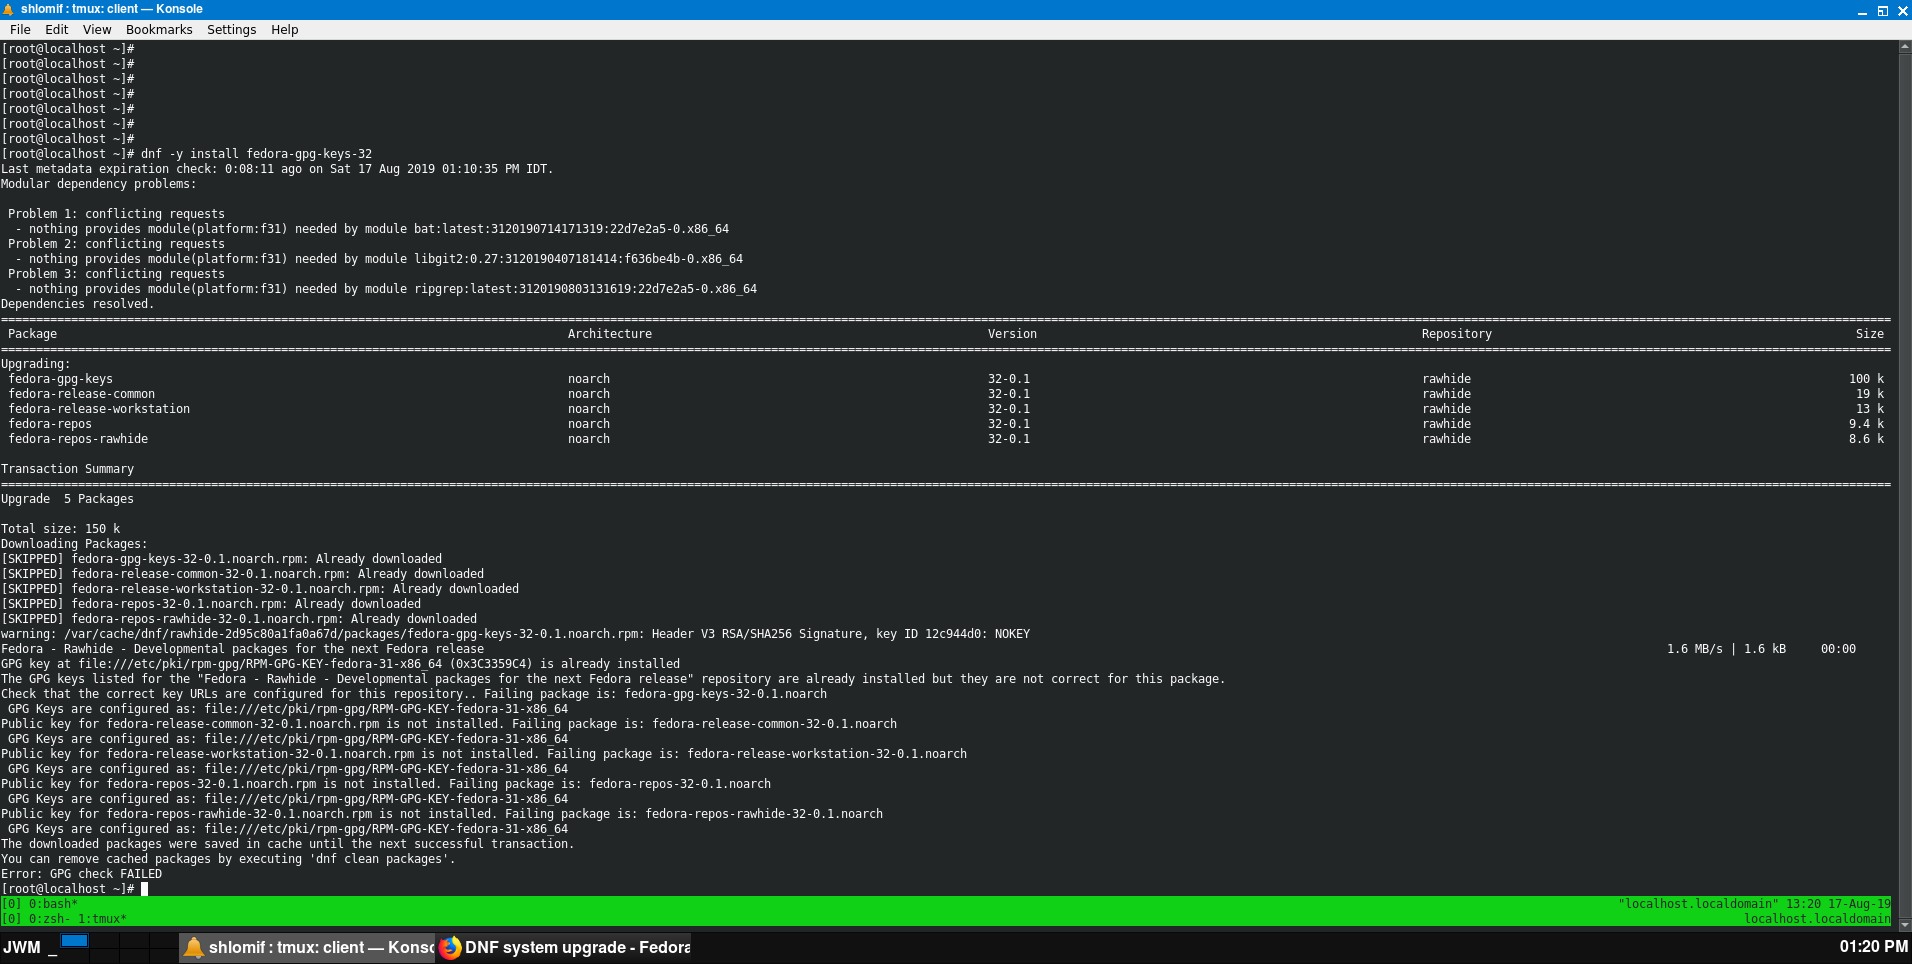Open the Bookmarks menu
The width and height of the screenshot is (1912, 964).
tap(159, 30)
